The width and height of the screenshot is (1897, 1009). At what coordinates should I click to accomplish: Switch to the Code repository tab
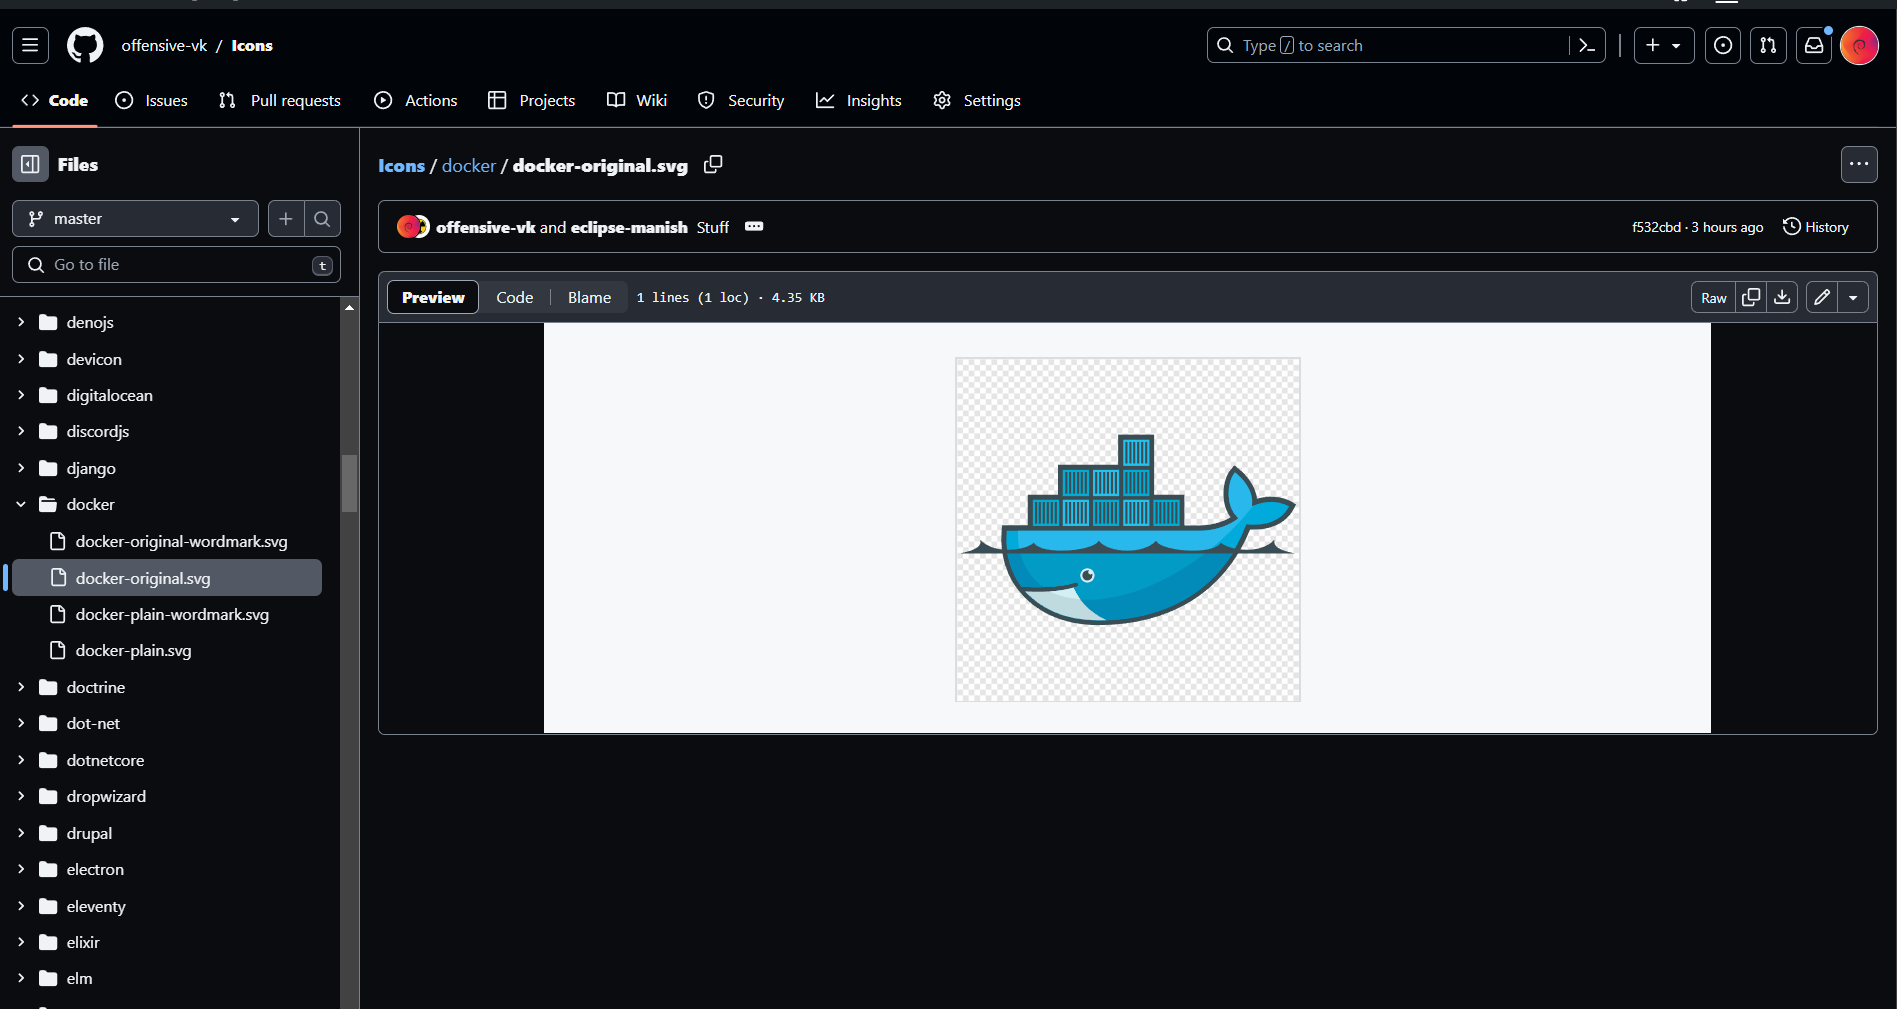pos(55,100)
